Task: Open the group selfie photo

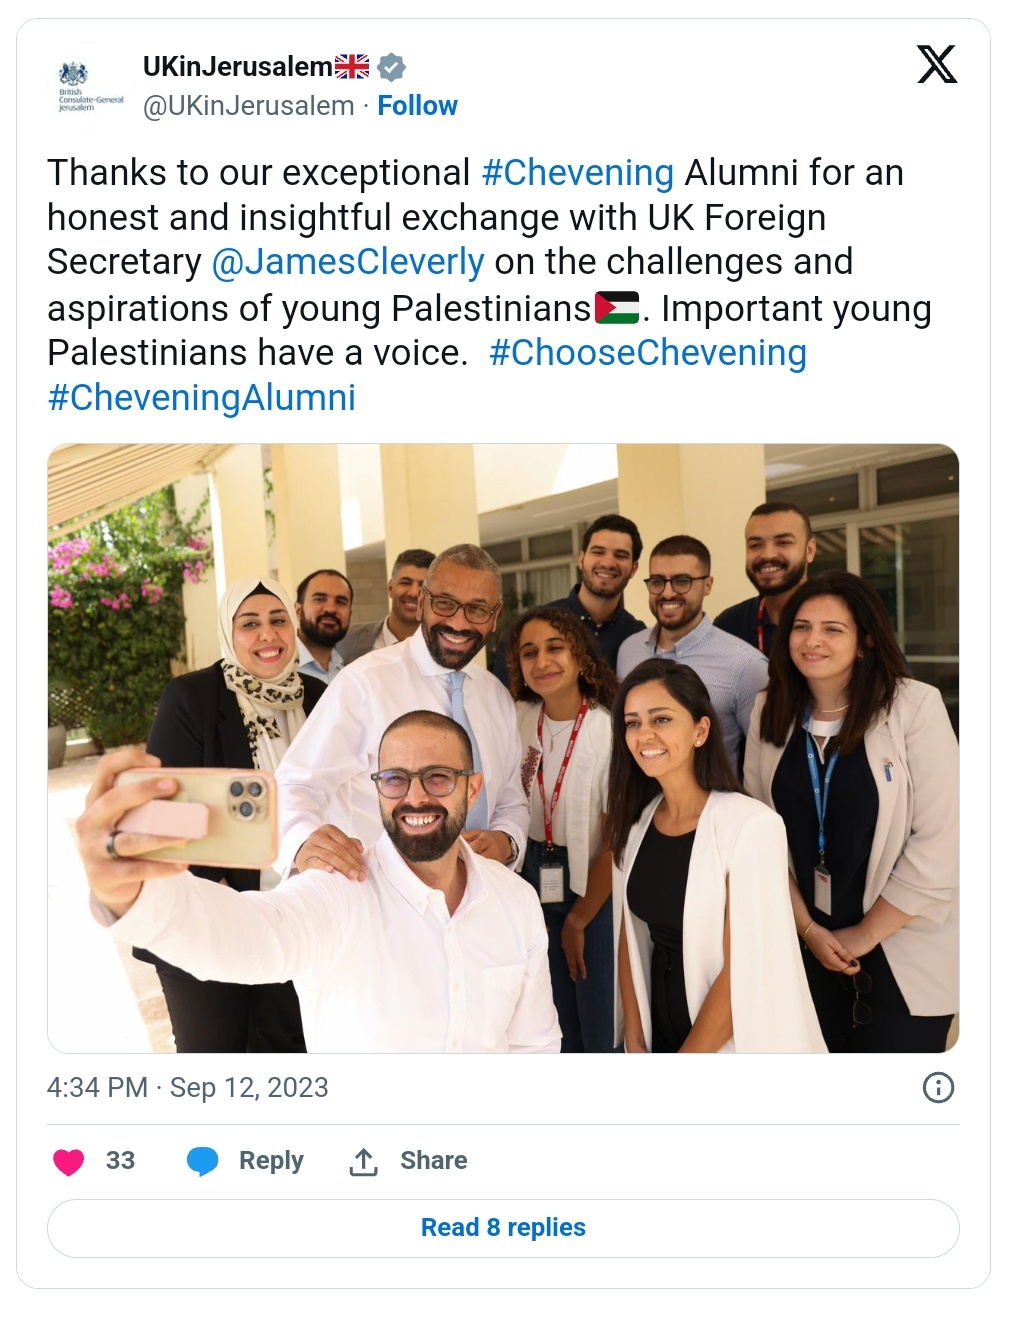Action: pyautogui.click(x=503, y=748)
